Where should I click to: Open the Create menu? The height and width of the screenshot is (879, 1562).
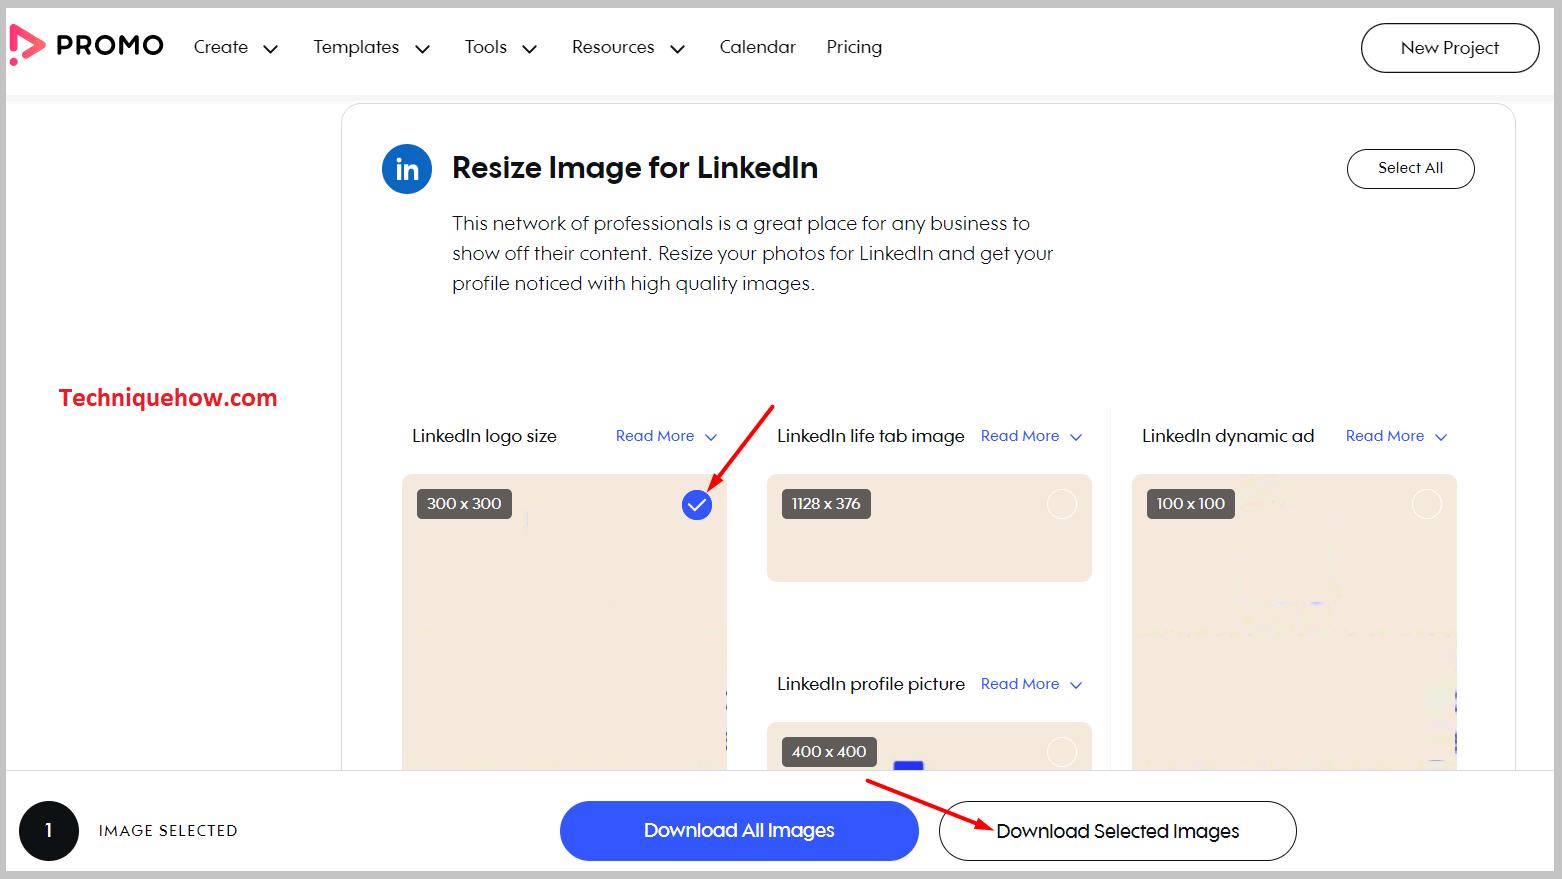click(235, 47)
